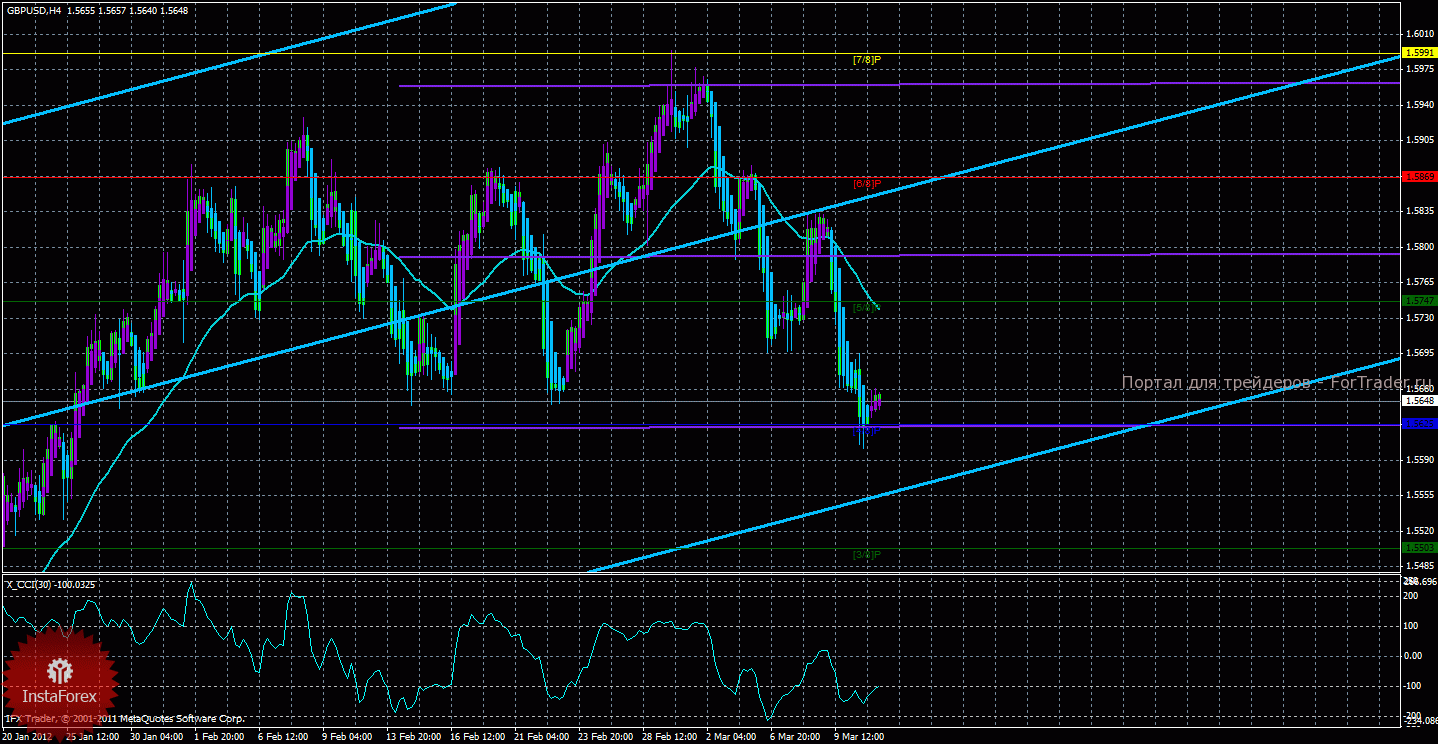
Task: Click the X_CCI(30) indicator label
Action: pyautogui.click(x=50, y=584)
